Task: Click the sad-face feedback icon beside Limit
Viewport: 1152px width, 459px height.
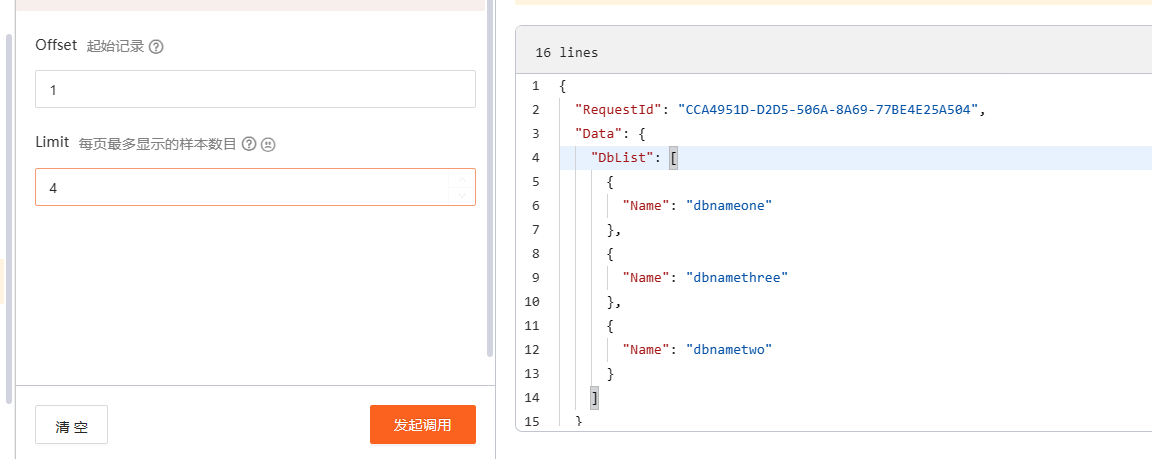Action: click(x=268, y=144)
